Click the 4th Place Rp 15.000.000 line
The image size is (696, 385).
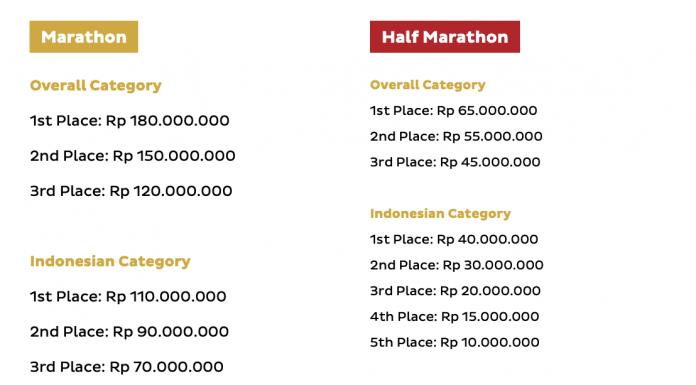455,317
